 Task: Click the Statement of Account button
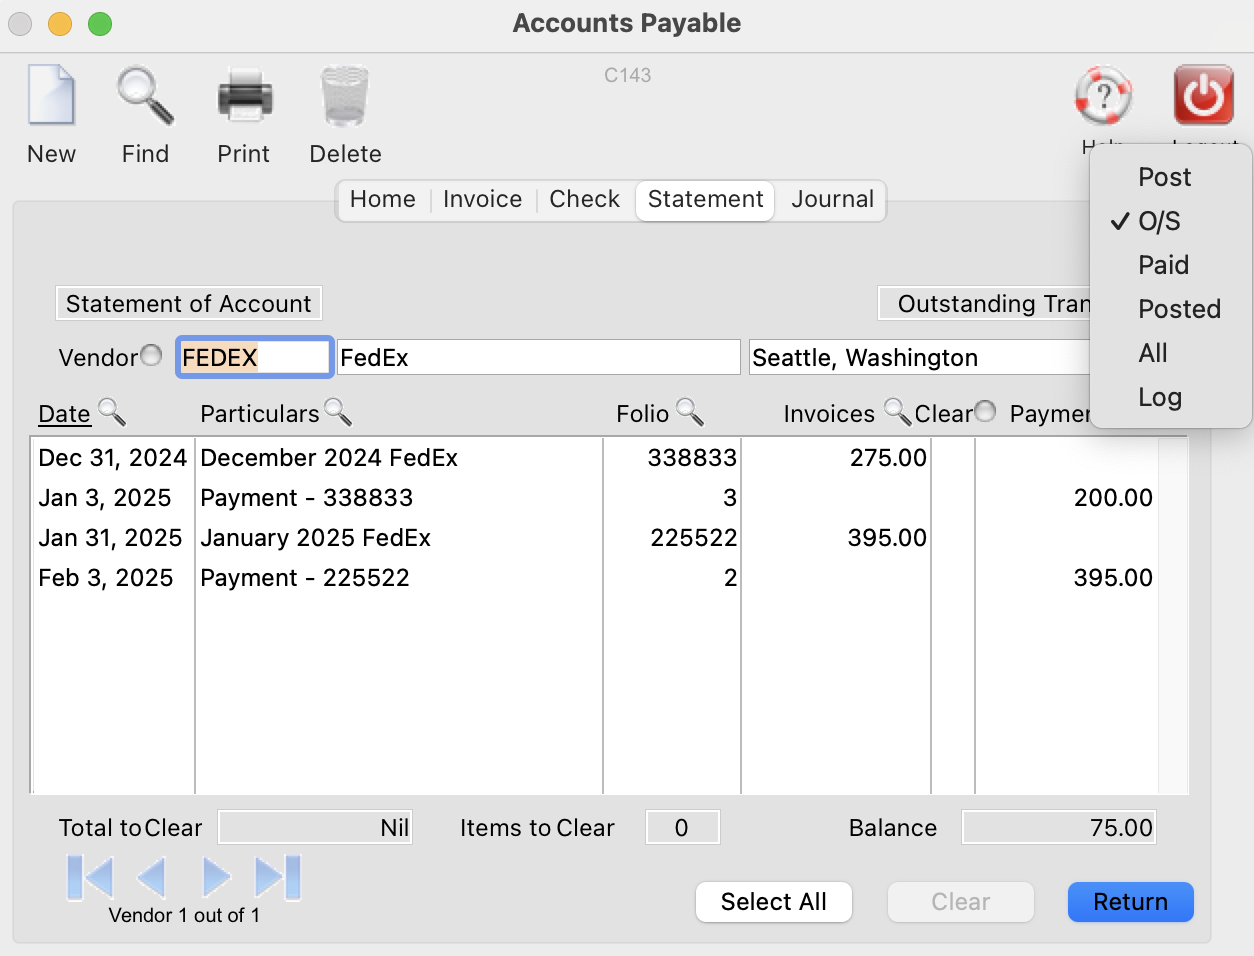point(189,303)
